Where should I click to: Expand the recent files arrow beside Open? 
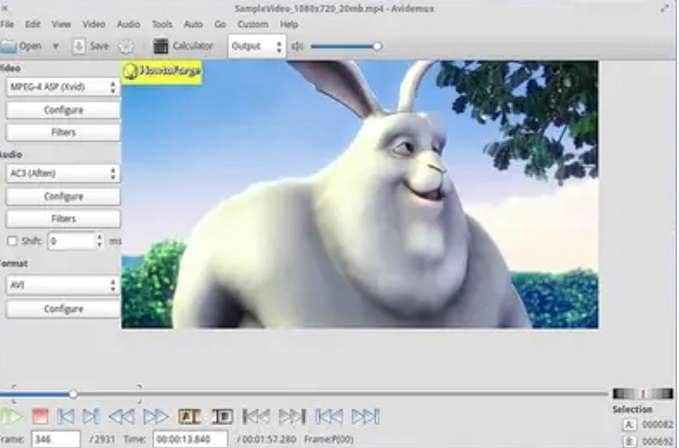(x=55, y=46)
